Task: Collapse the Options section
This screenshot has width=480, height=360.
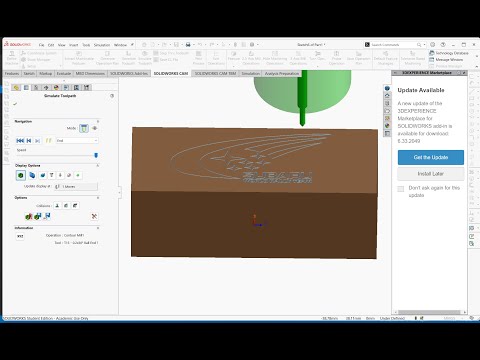Action: [98, 198]
